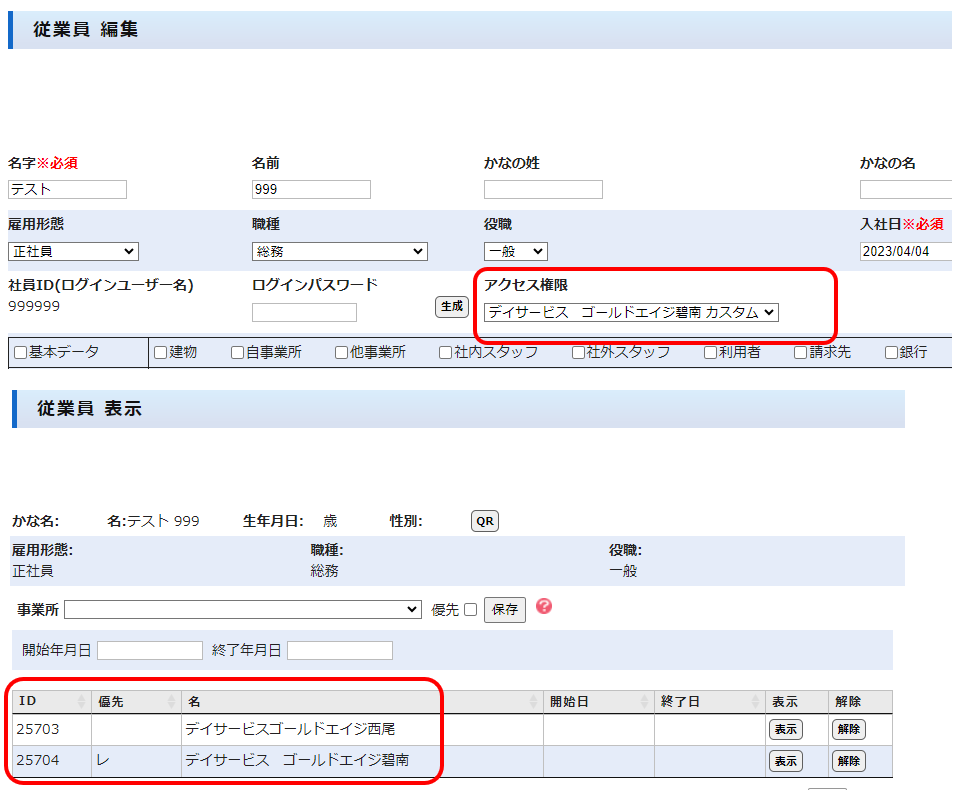
Task: Check the 基本データ checkbox
Action: (21, 352)
